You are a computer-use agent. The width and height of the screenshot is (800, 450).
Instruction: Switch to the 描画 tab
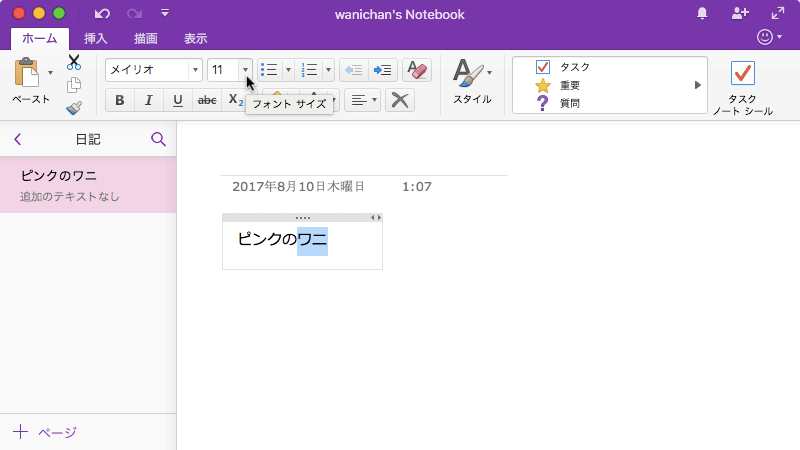pyautogui.click(x=145, y=38)
